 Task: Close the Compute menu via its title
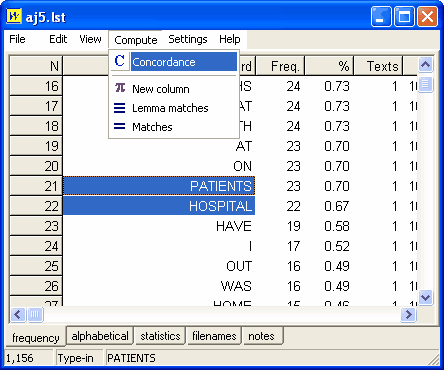[136, 40]
